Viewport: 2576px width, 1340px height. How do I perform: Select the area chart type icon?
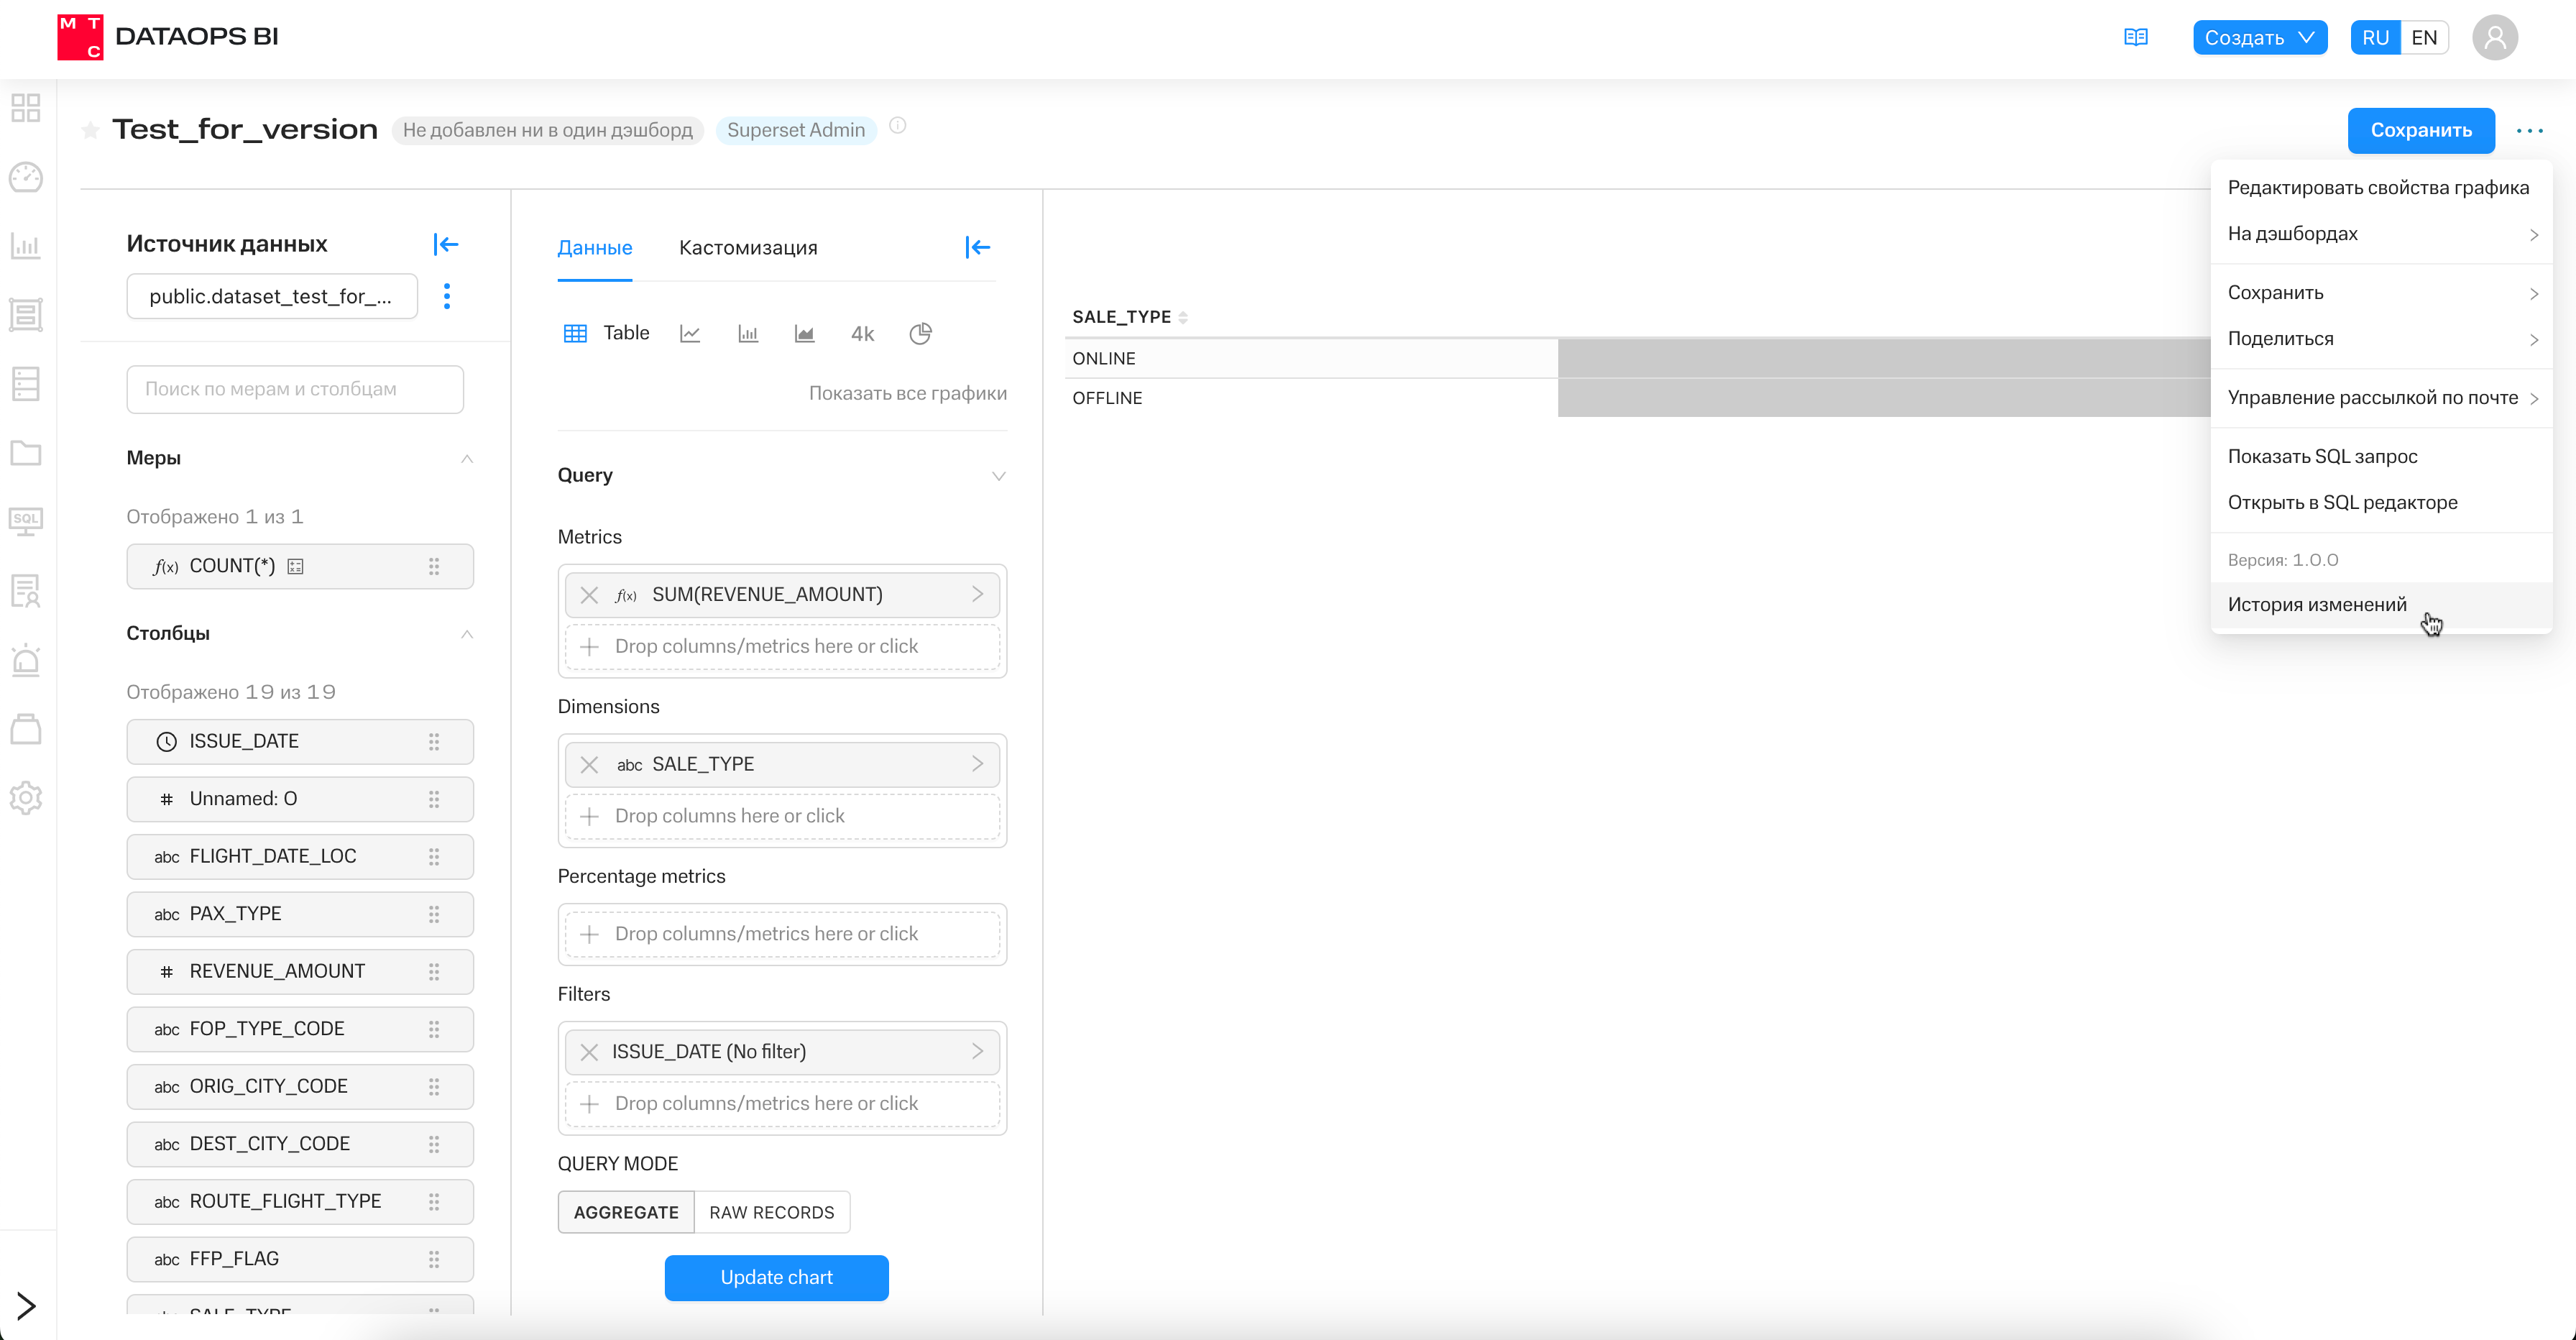click(804, 333)
